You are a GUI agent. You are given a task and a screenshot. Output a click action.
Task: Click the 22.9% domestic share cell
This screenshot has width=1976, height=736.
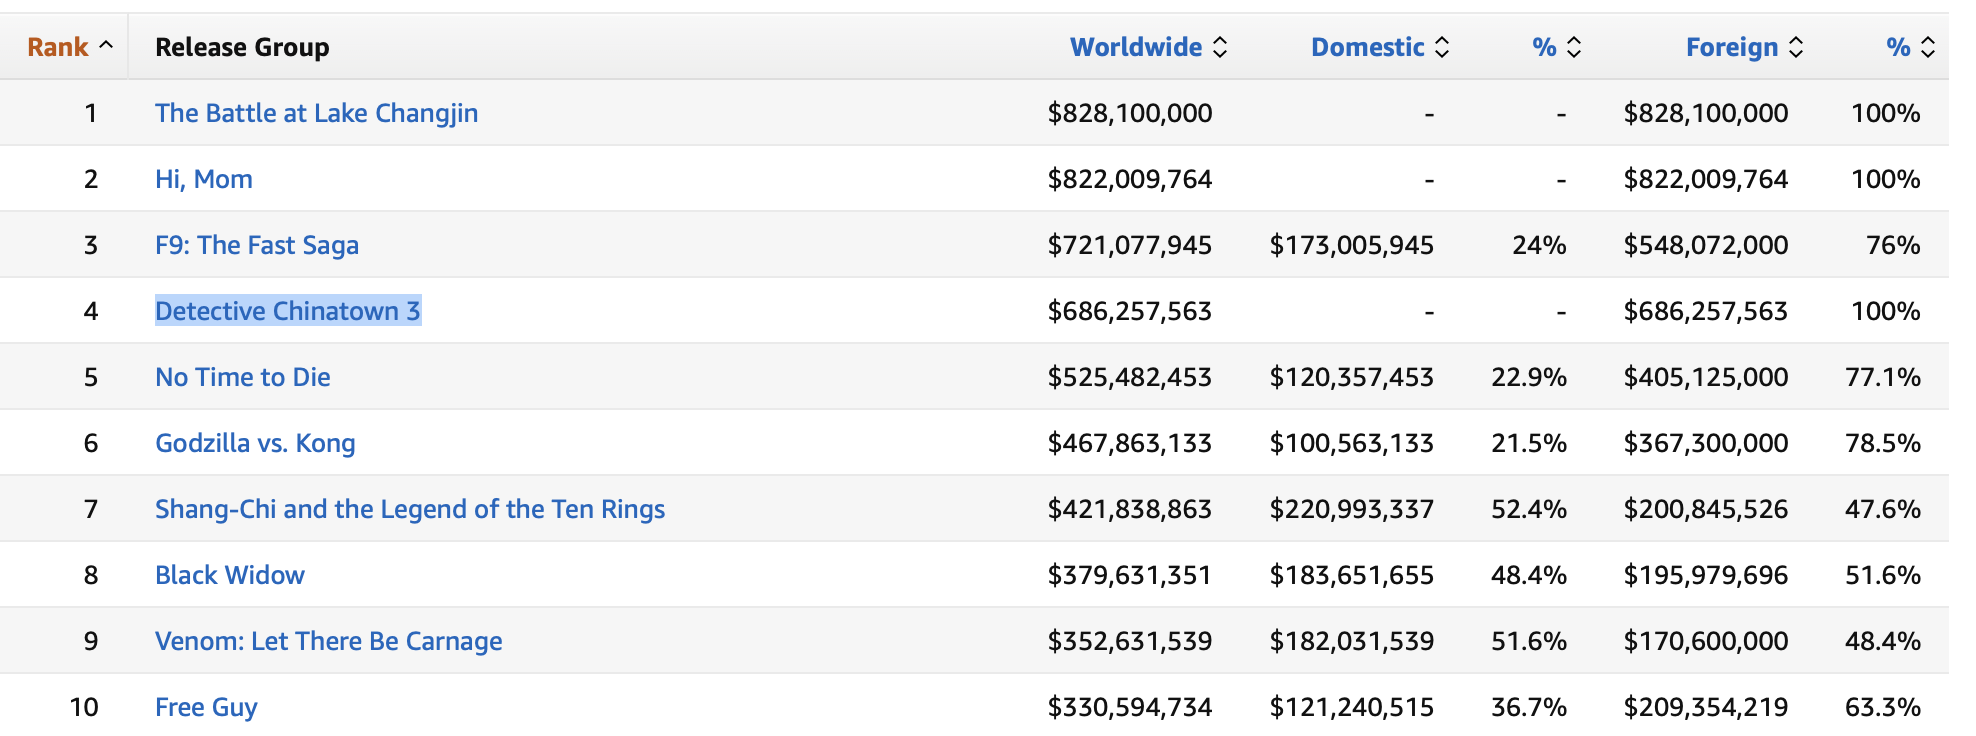(1529, 377)
